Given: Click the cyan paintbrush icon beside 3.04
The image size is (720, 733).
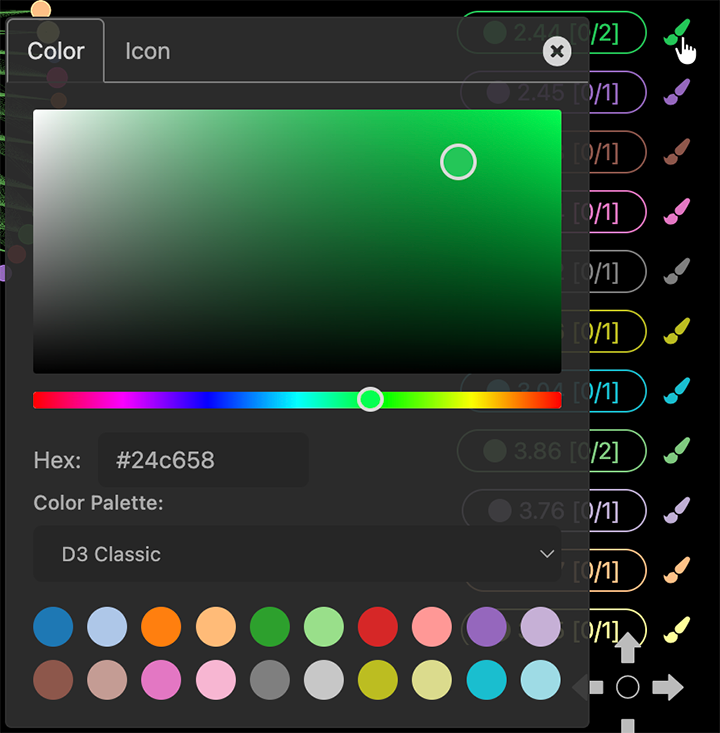Looking at the screenshot, I should coord(677,391).
